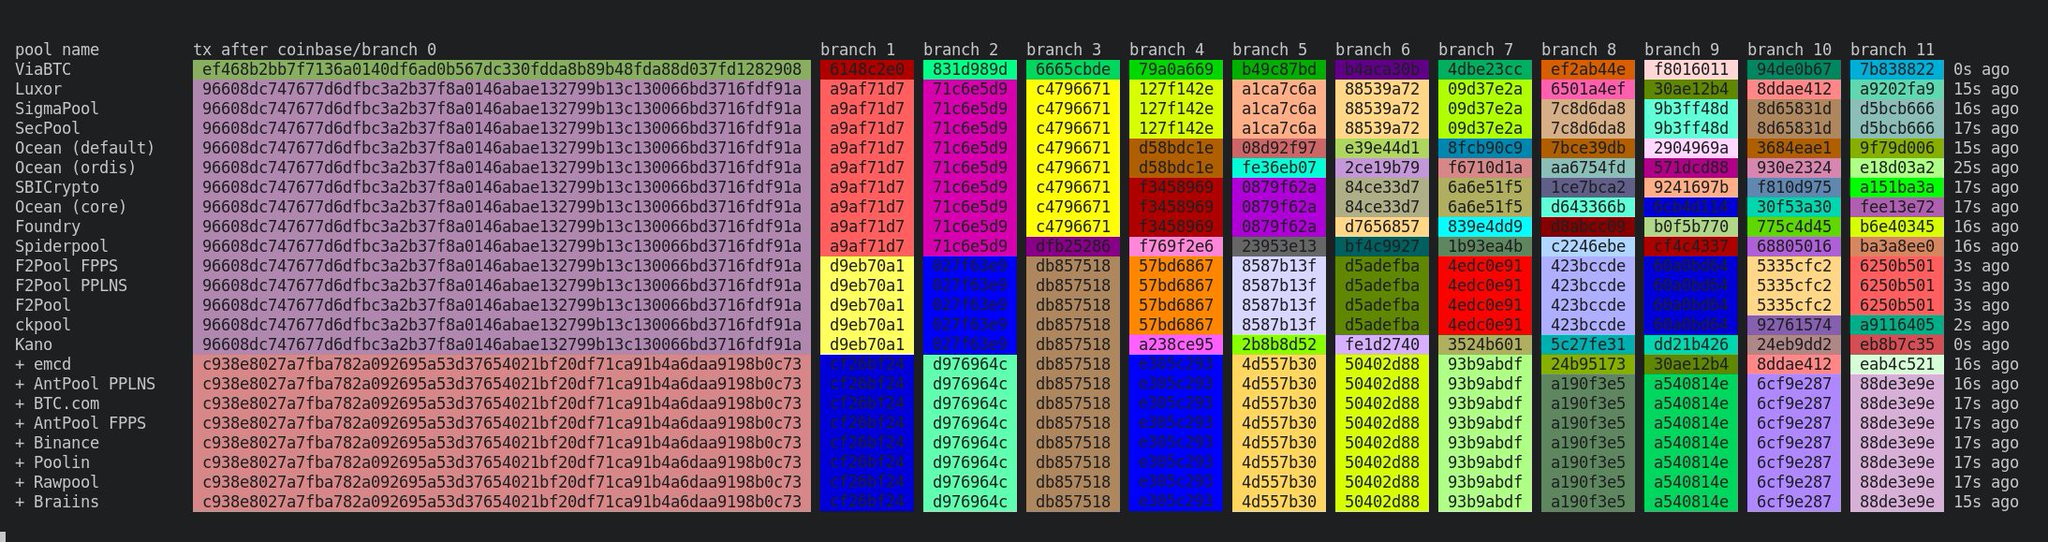Click ViaBTC's long green branch 0 hash
Screen dimensions: 2048x542
click(x=502, y=70)
